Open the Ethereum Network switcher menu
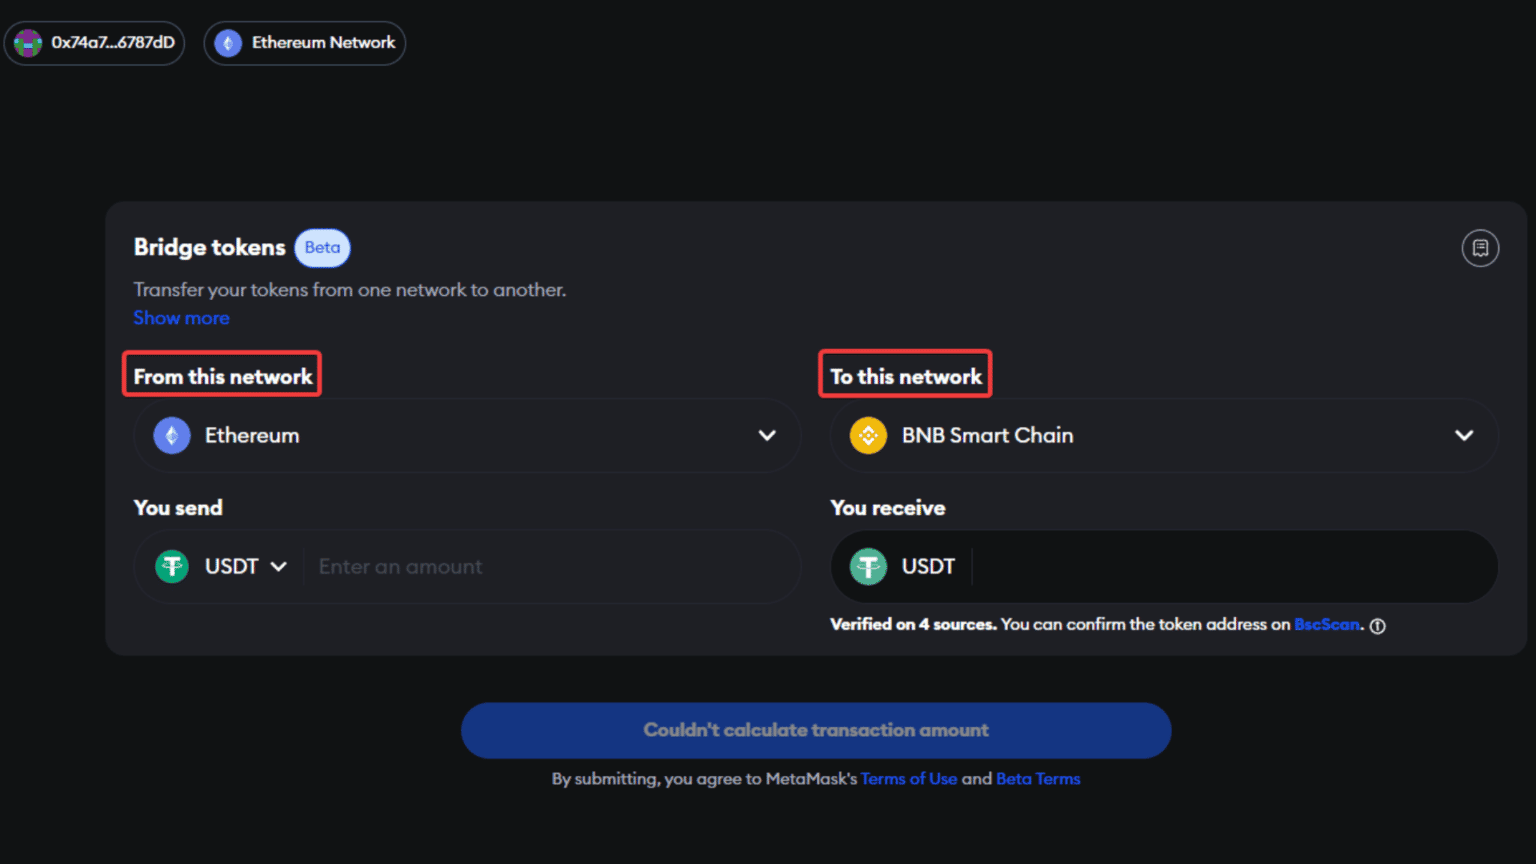The image size is (1536, 864). pos(305,43)
